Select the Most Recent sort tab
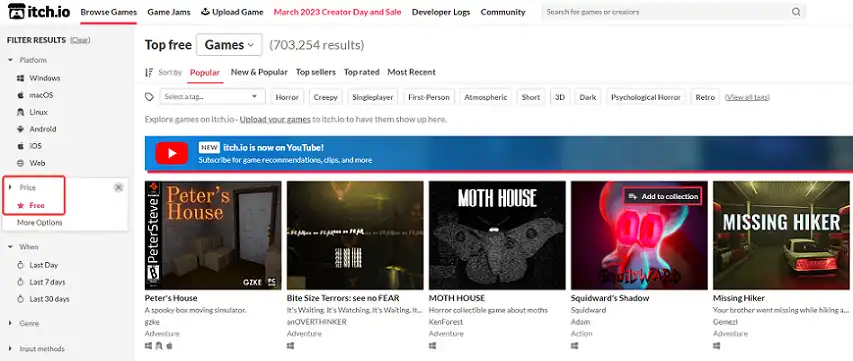The height and width of the screenshot is (361, 853). tap(411, 72)
